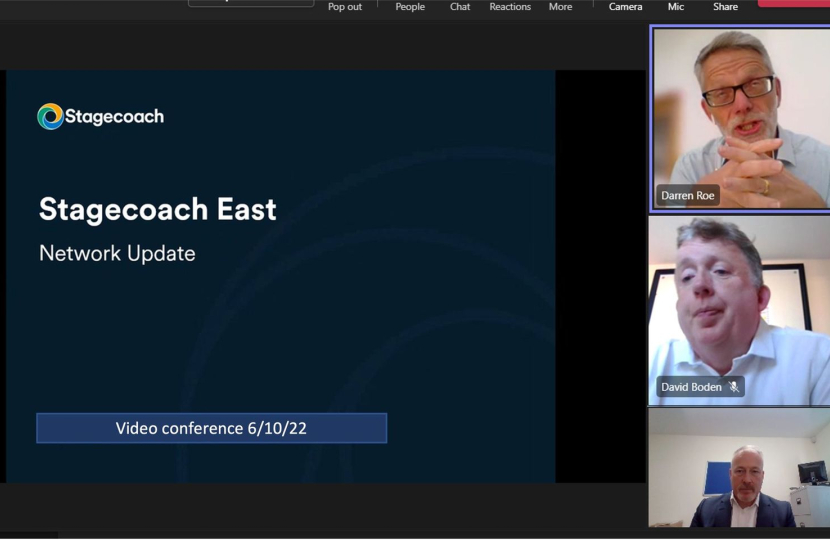Open the People panel
The height and width of the screenshot is (540, 830).
coord(410,7)
